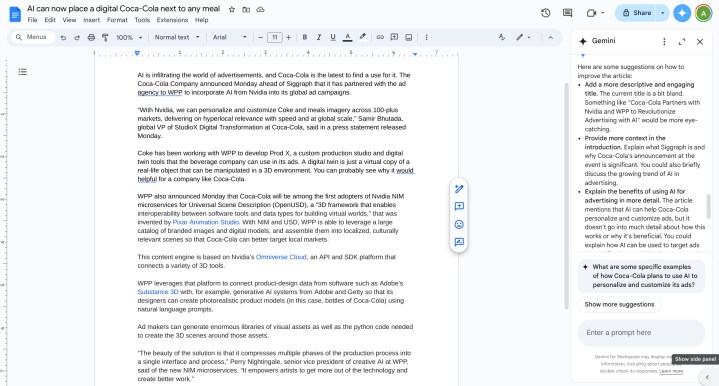
Task: Open the Share options dropdown arrow
Action: click(663, 13)
